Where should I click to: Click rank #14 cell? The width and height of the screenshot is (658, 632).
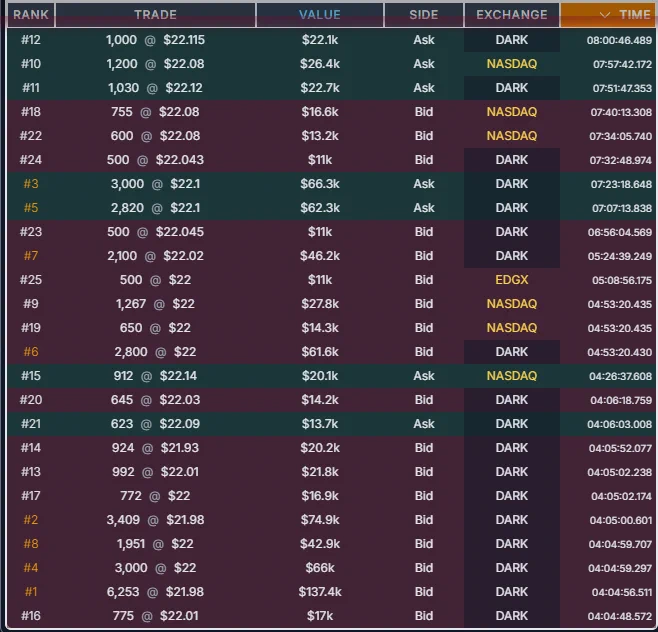tap(31, 448)
